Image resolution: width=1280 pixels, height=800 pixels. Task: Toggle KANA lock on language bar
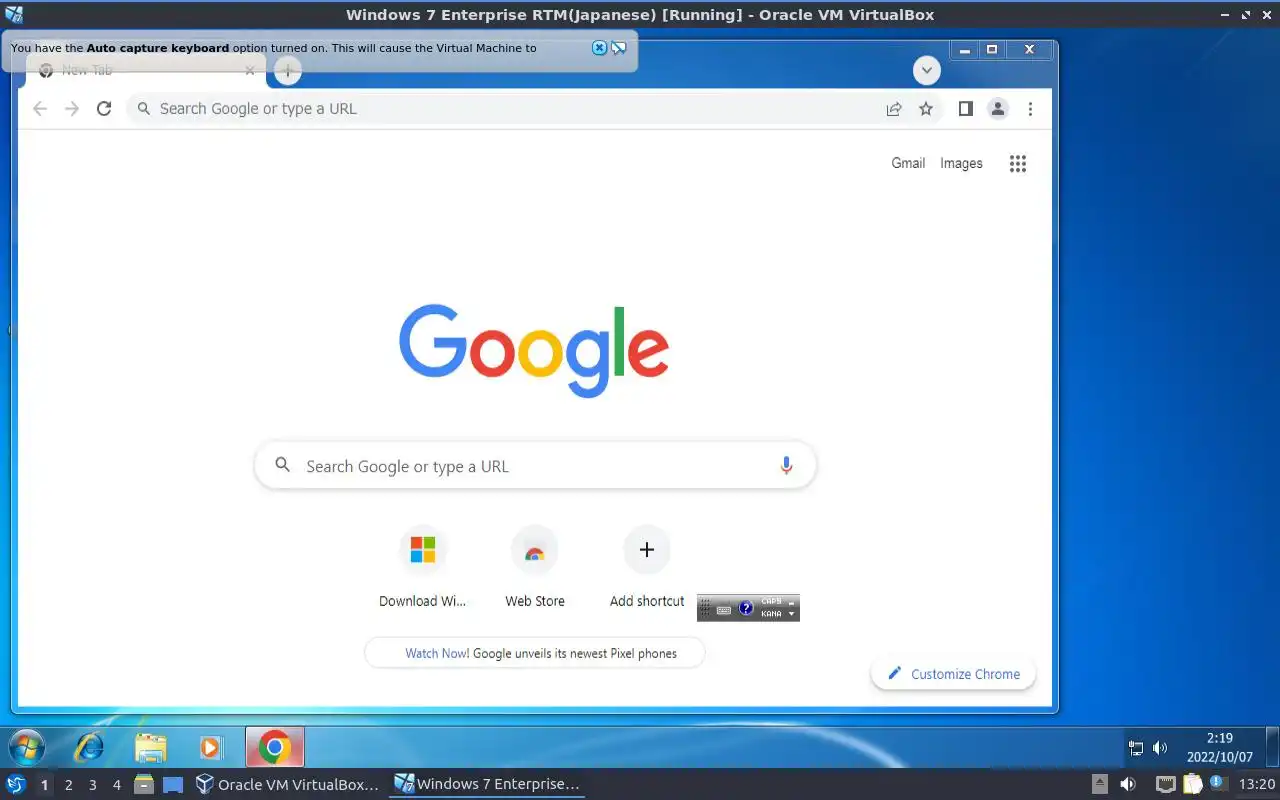point(771,613)
